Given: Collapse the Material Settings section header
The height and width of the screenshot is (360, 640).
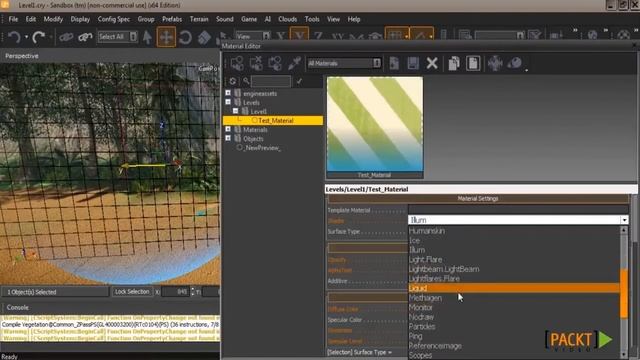Looking at the screenshot, I should pos(478,199).
